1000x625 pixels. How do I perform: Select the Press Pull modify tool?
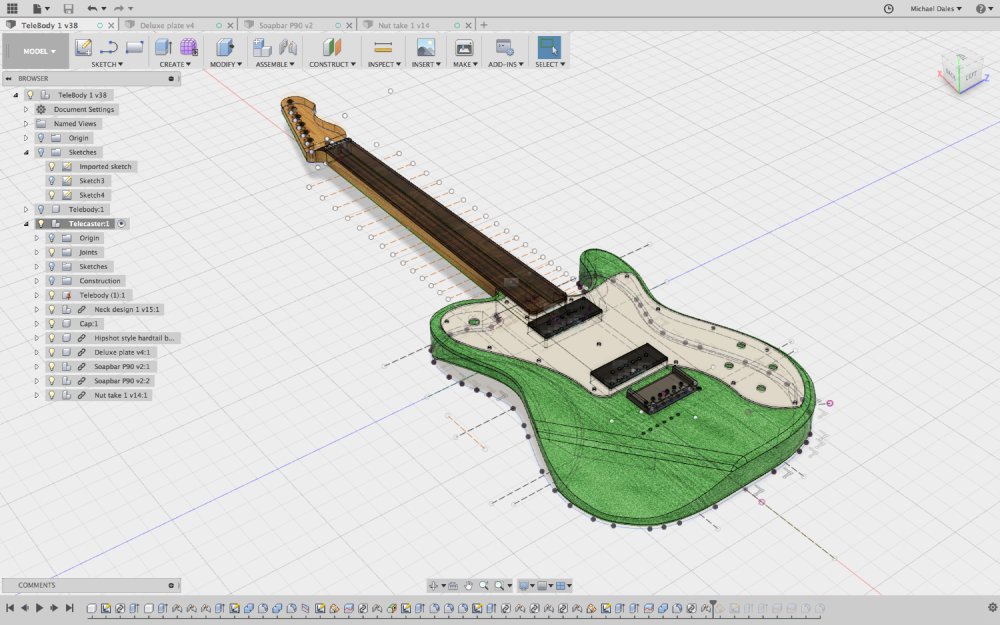pos(224,47)
